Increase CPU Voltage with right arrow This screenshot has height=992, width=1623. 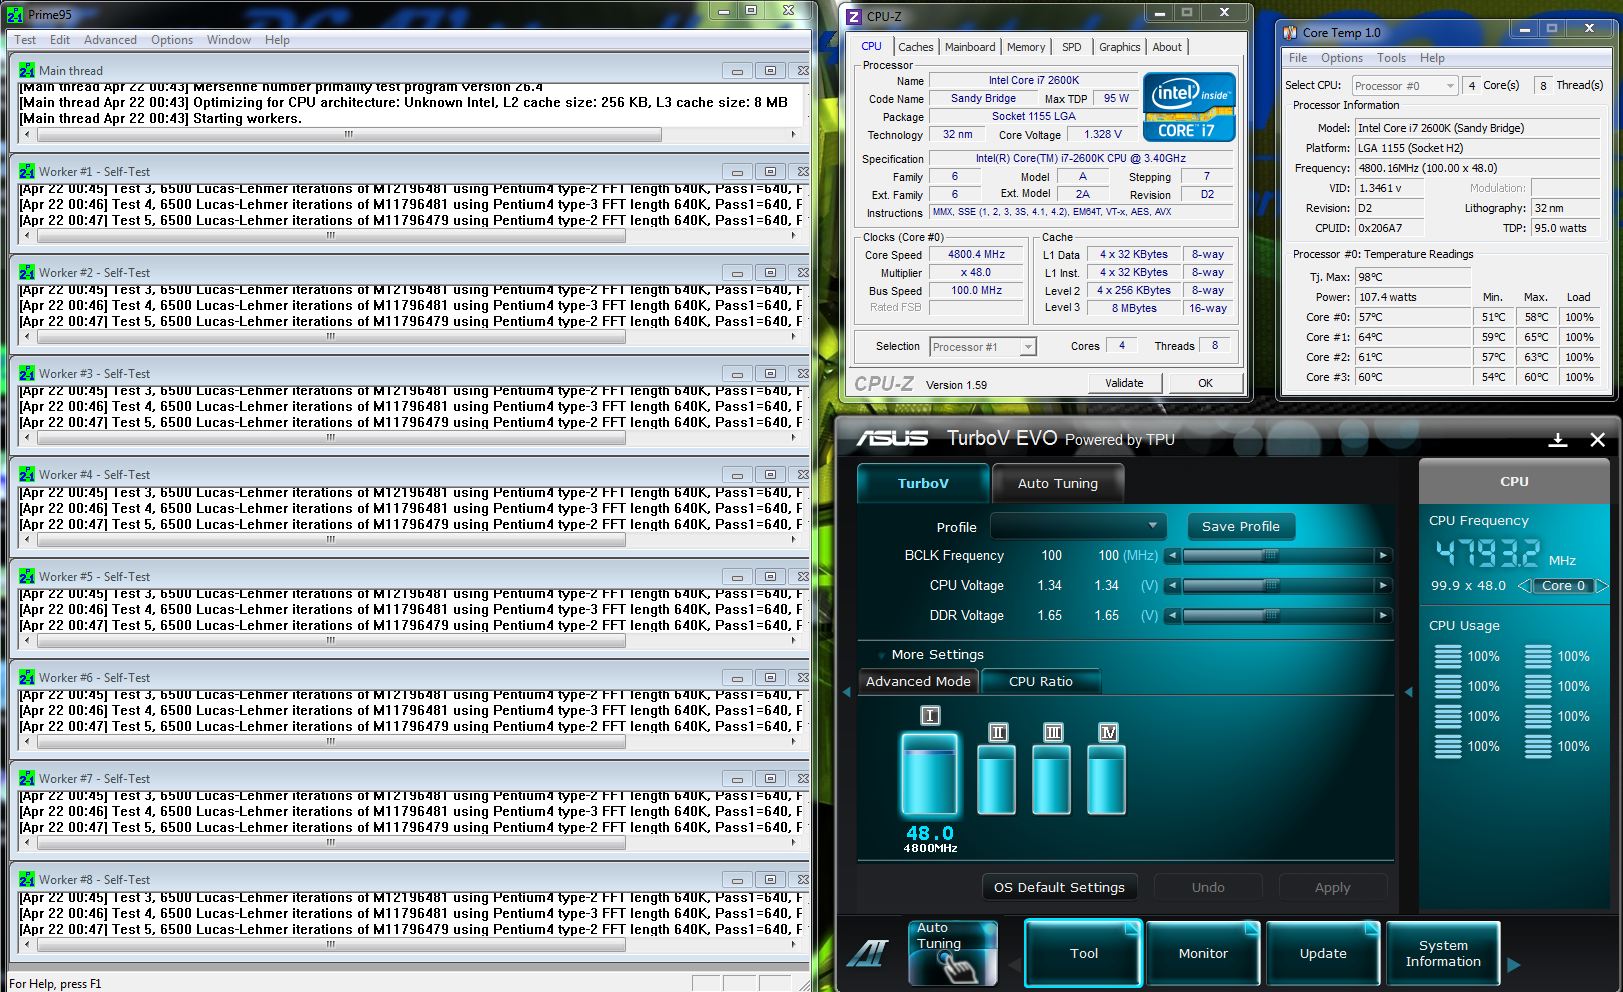point(1383,586)
